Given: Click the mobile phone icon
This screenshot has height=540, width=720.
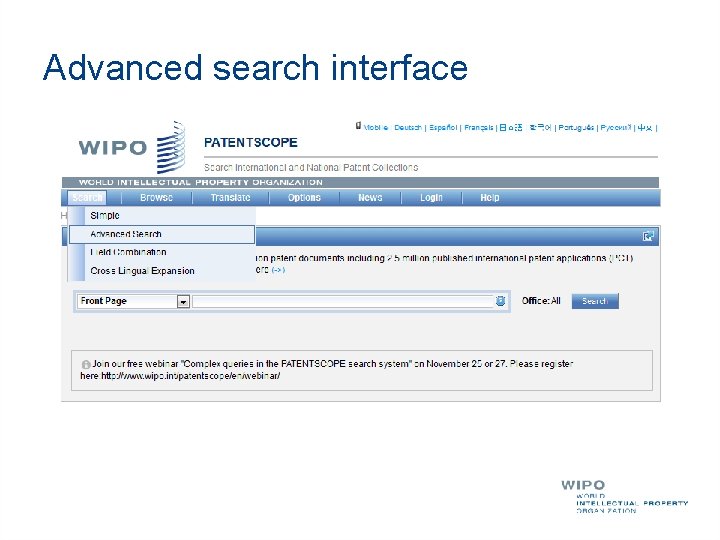Looking at the screenshot, I should 358,125.
